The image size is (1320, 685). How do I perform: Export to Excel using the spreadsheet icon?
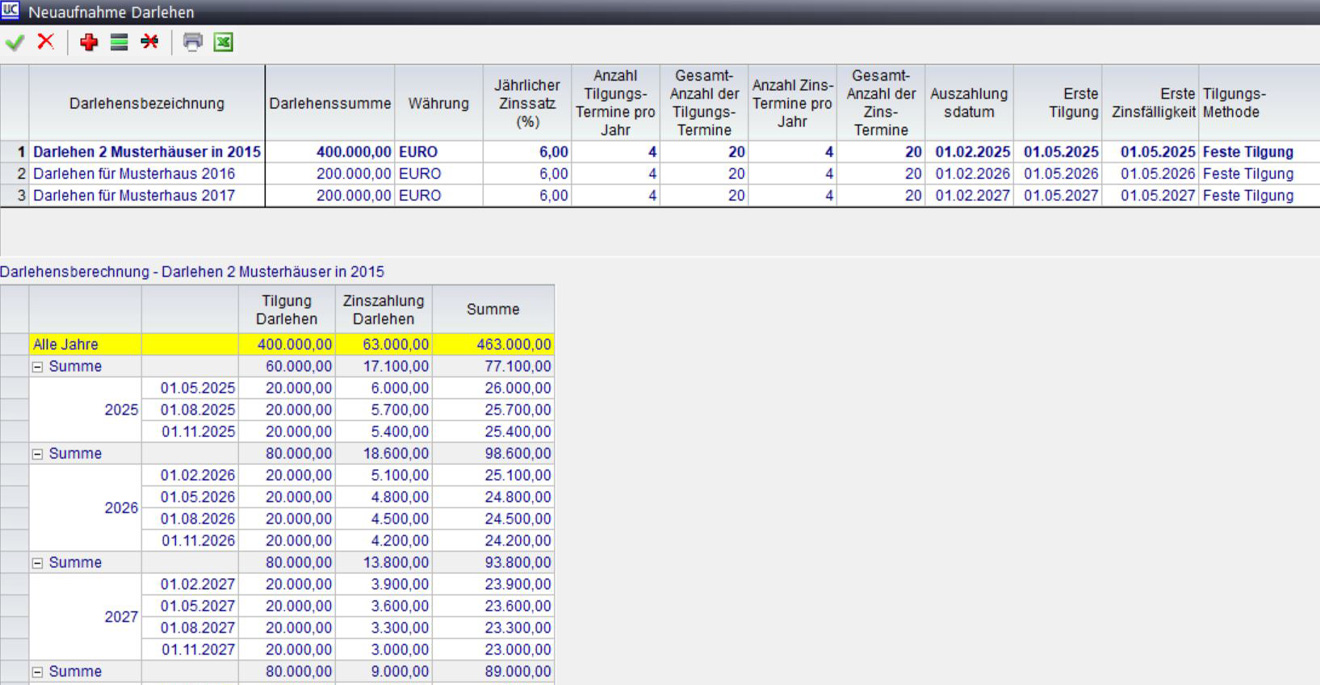pos(223,42)
